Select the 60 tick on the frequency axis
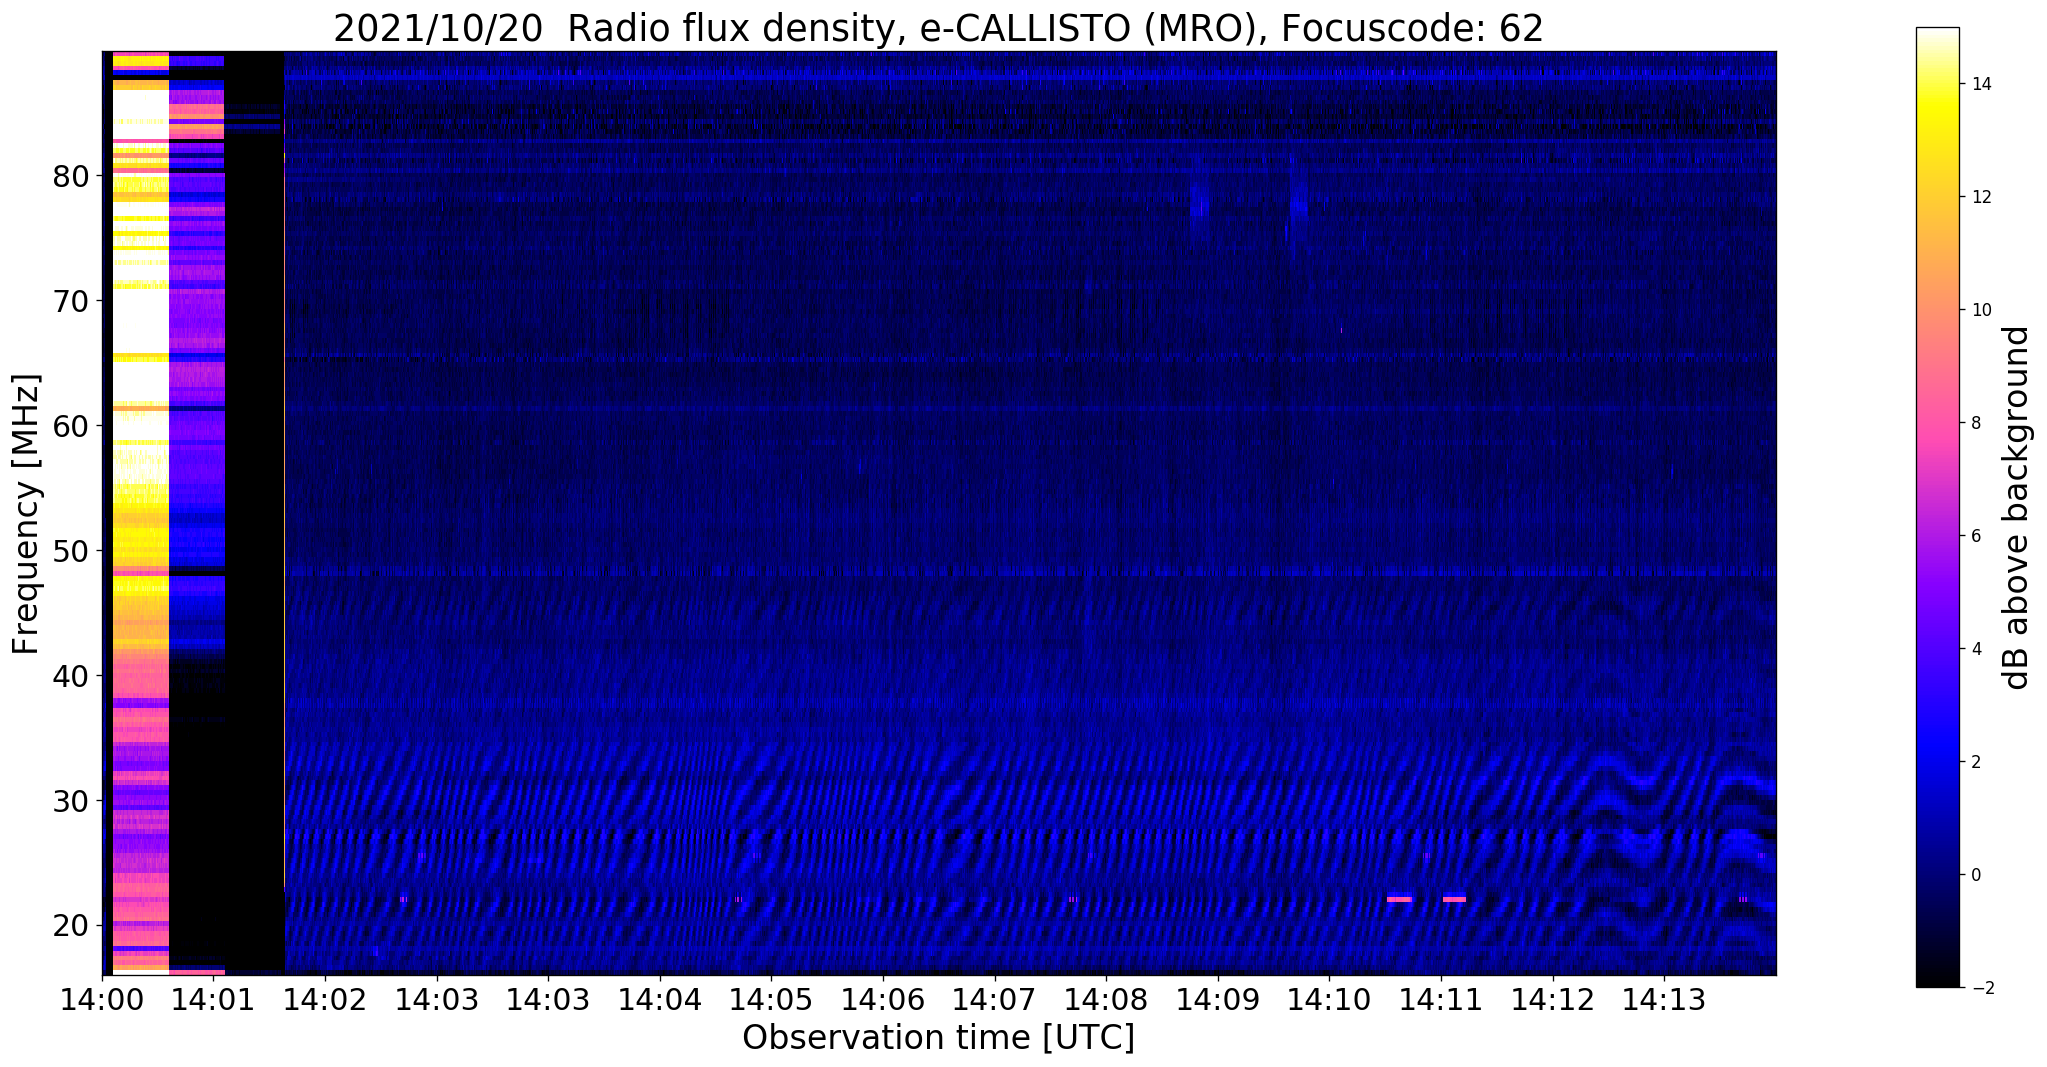This screenshot has width=2047, height=1067. point(72,426)
